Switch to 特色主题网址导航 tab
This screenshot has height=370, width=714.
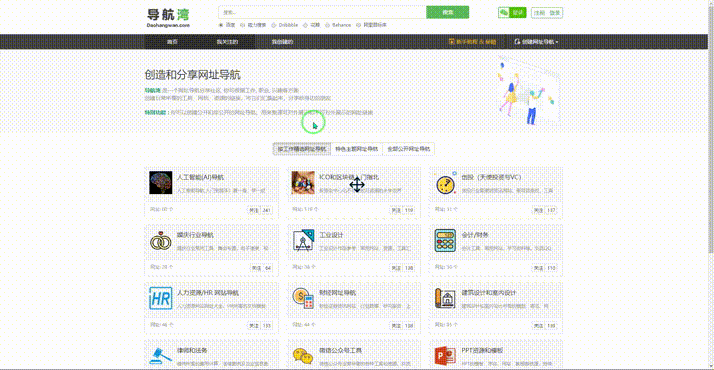tap(357, 149)
